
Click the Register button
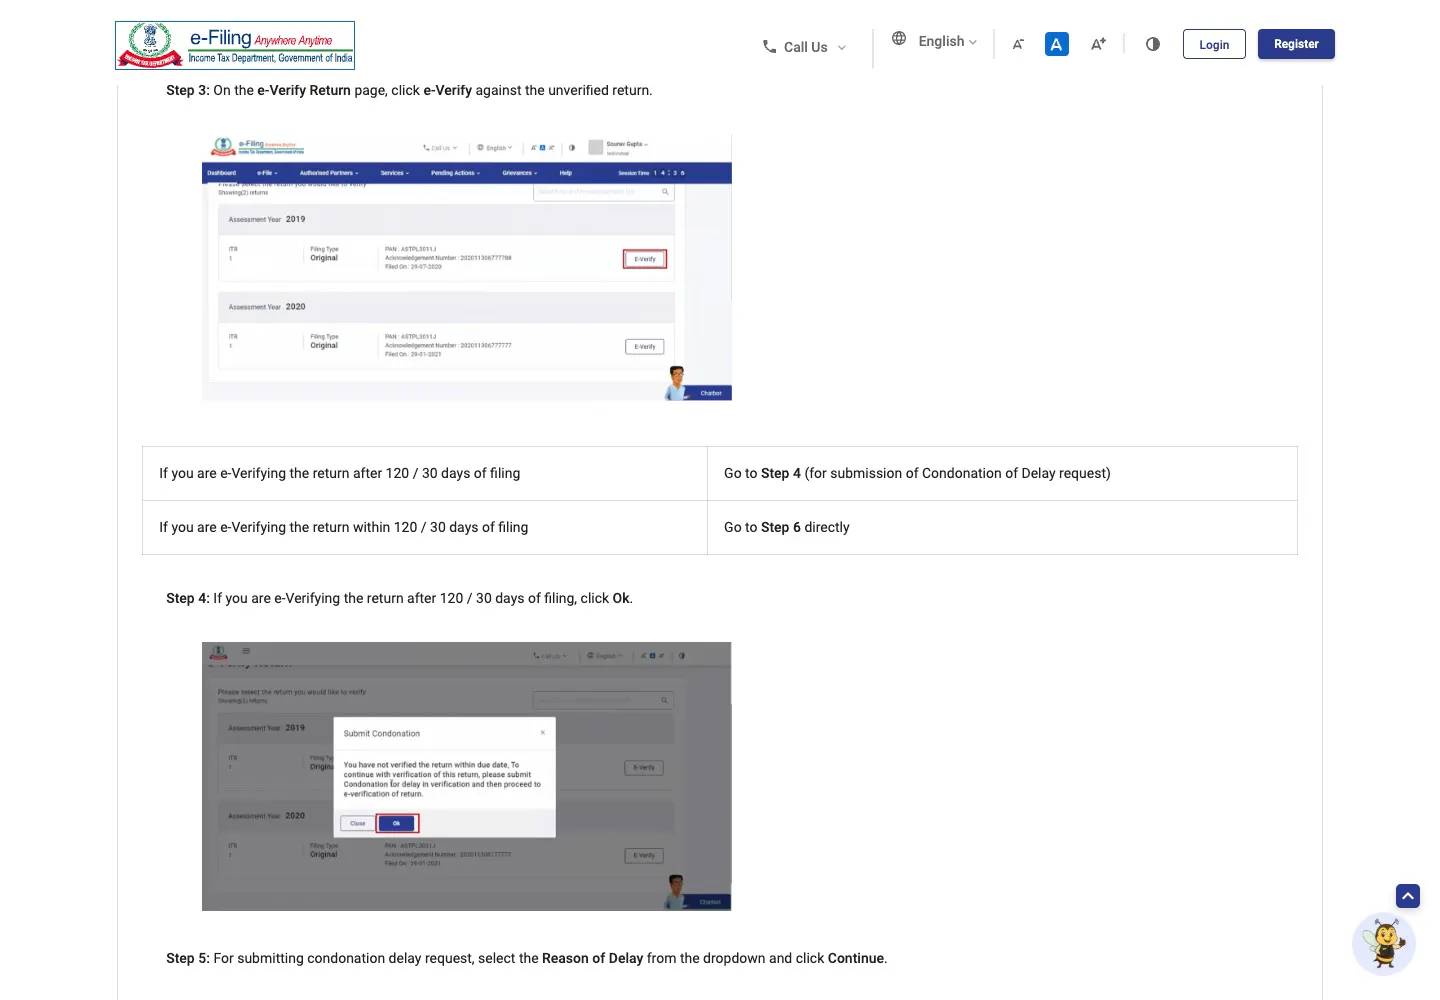point(1296,44)
